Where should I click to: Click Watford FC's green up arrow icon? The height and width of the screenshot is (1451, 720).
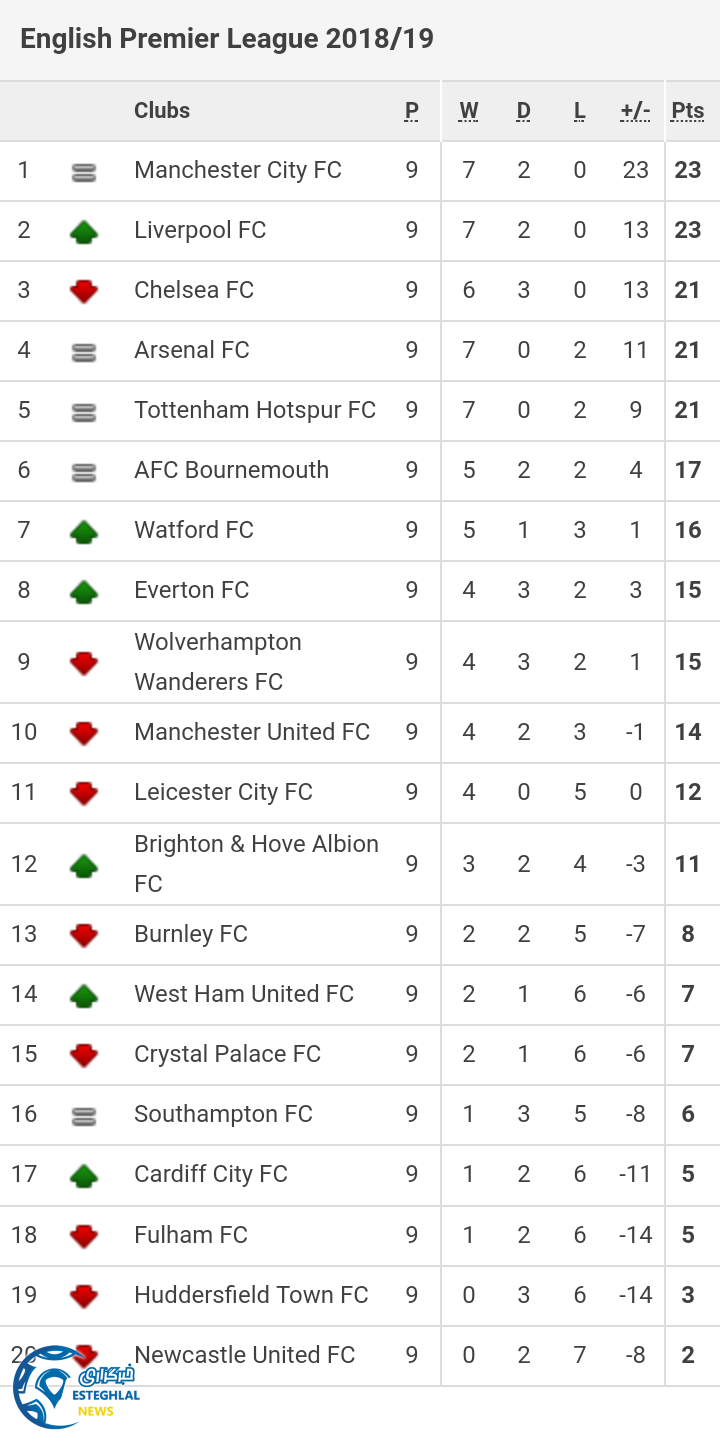84,532
